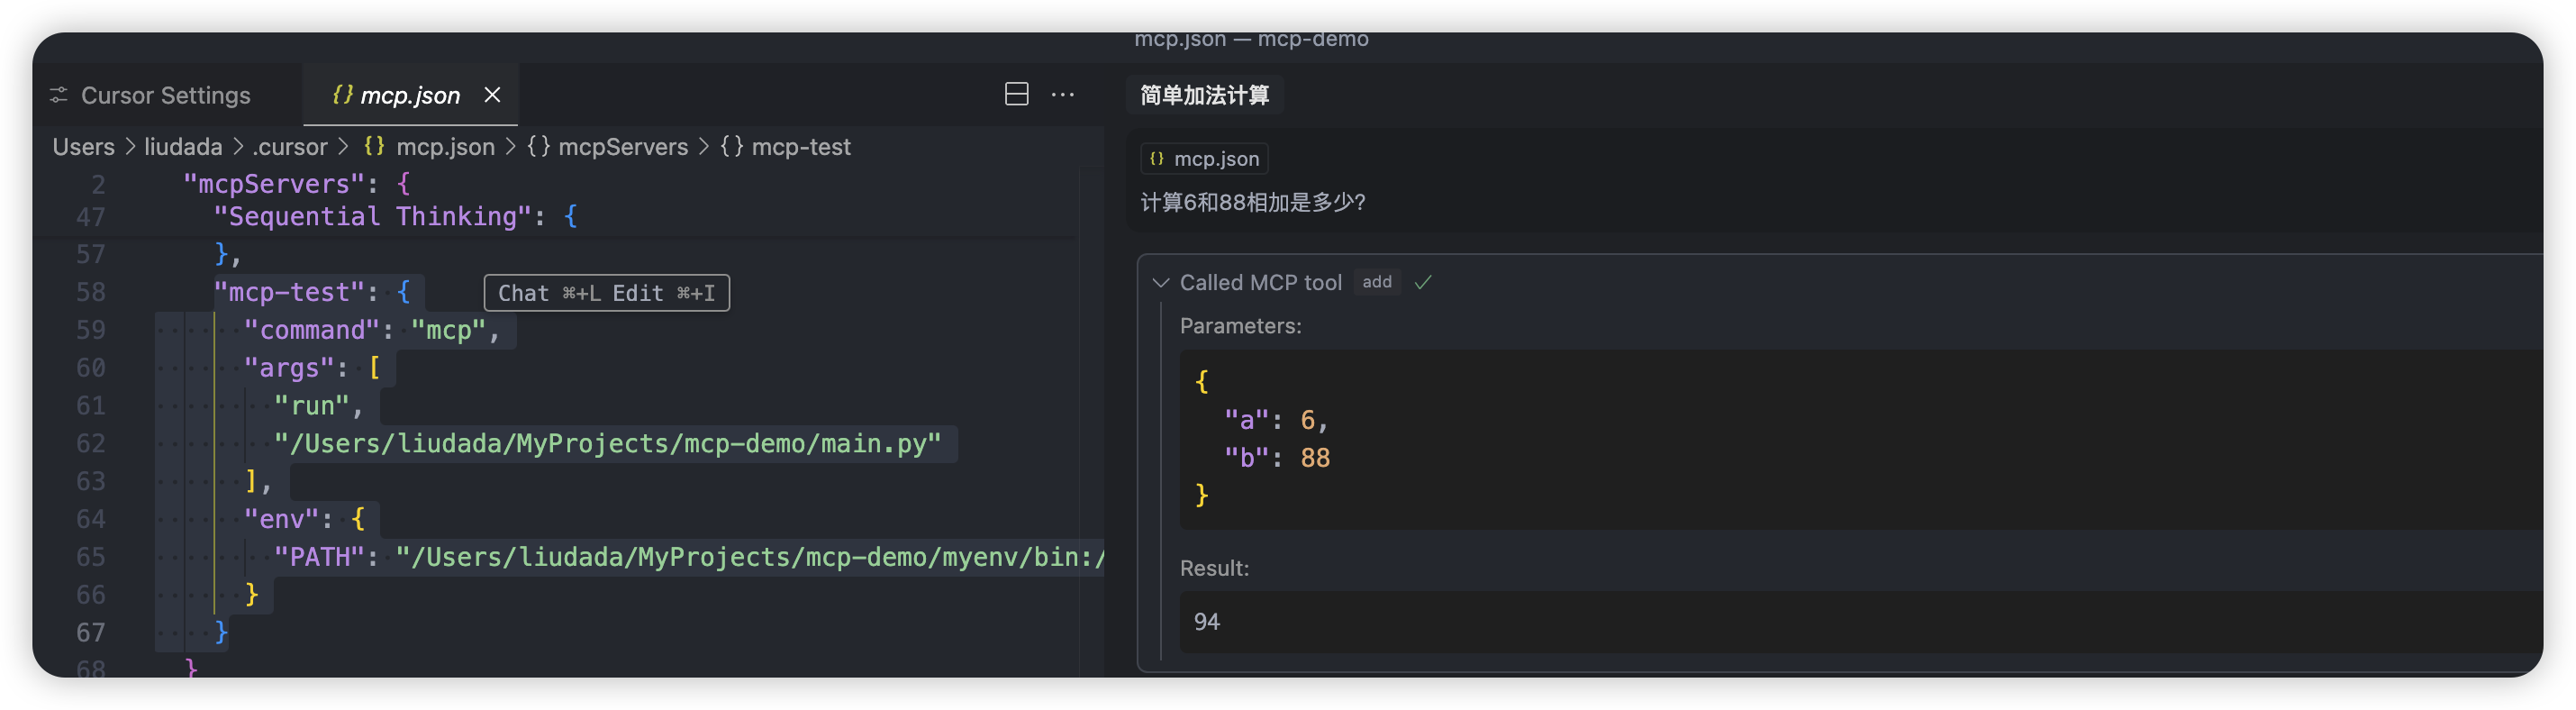The height and width of the screenshot is (710, 2576).
Task: Click the Result value 94
Action: coord(1206,622)
